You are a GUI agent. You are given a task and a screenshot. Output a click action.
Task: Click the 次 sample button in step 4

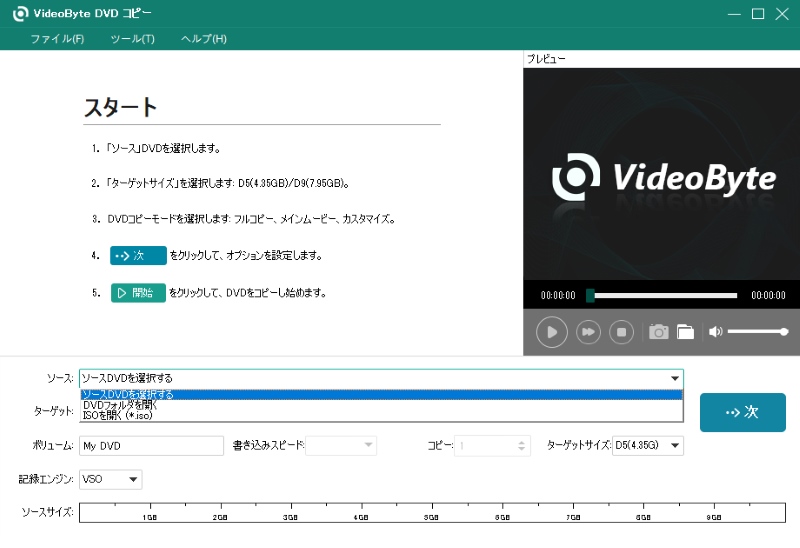pos(138,256)
